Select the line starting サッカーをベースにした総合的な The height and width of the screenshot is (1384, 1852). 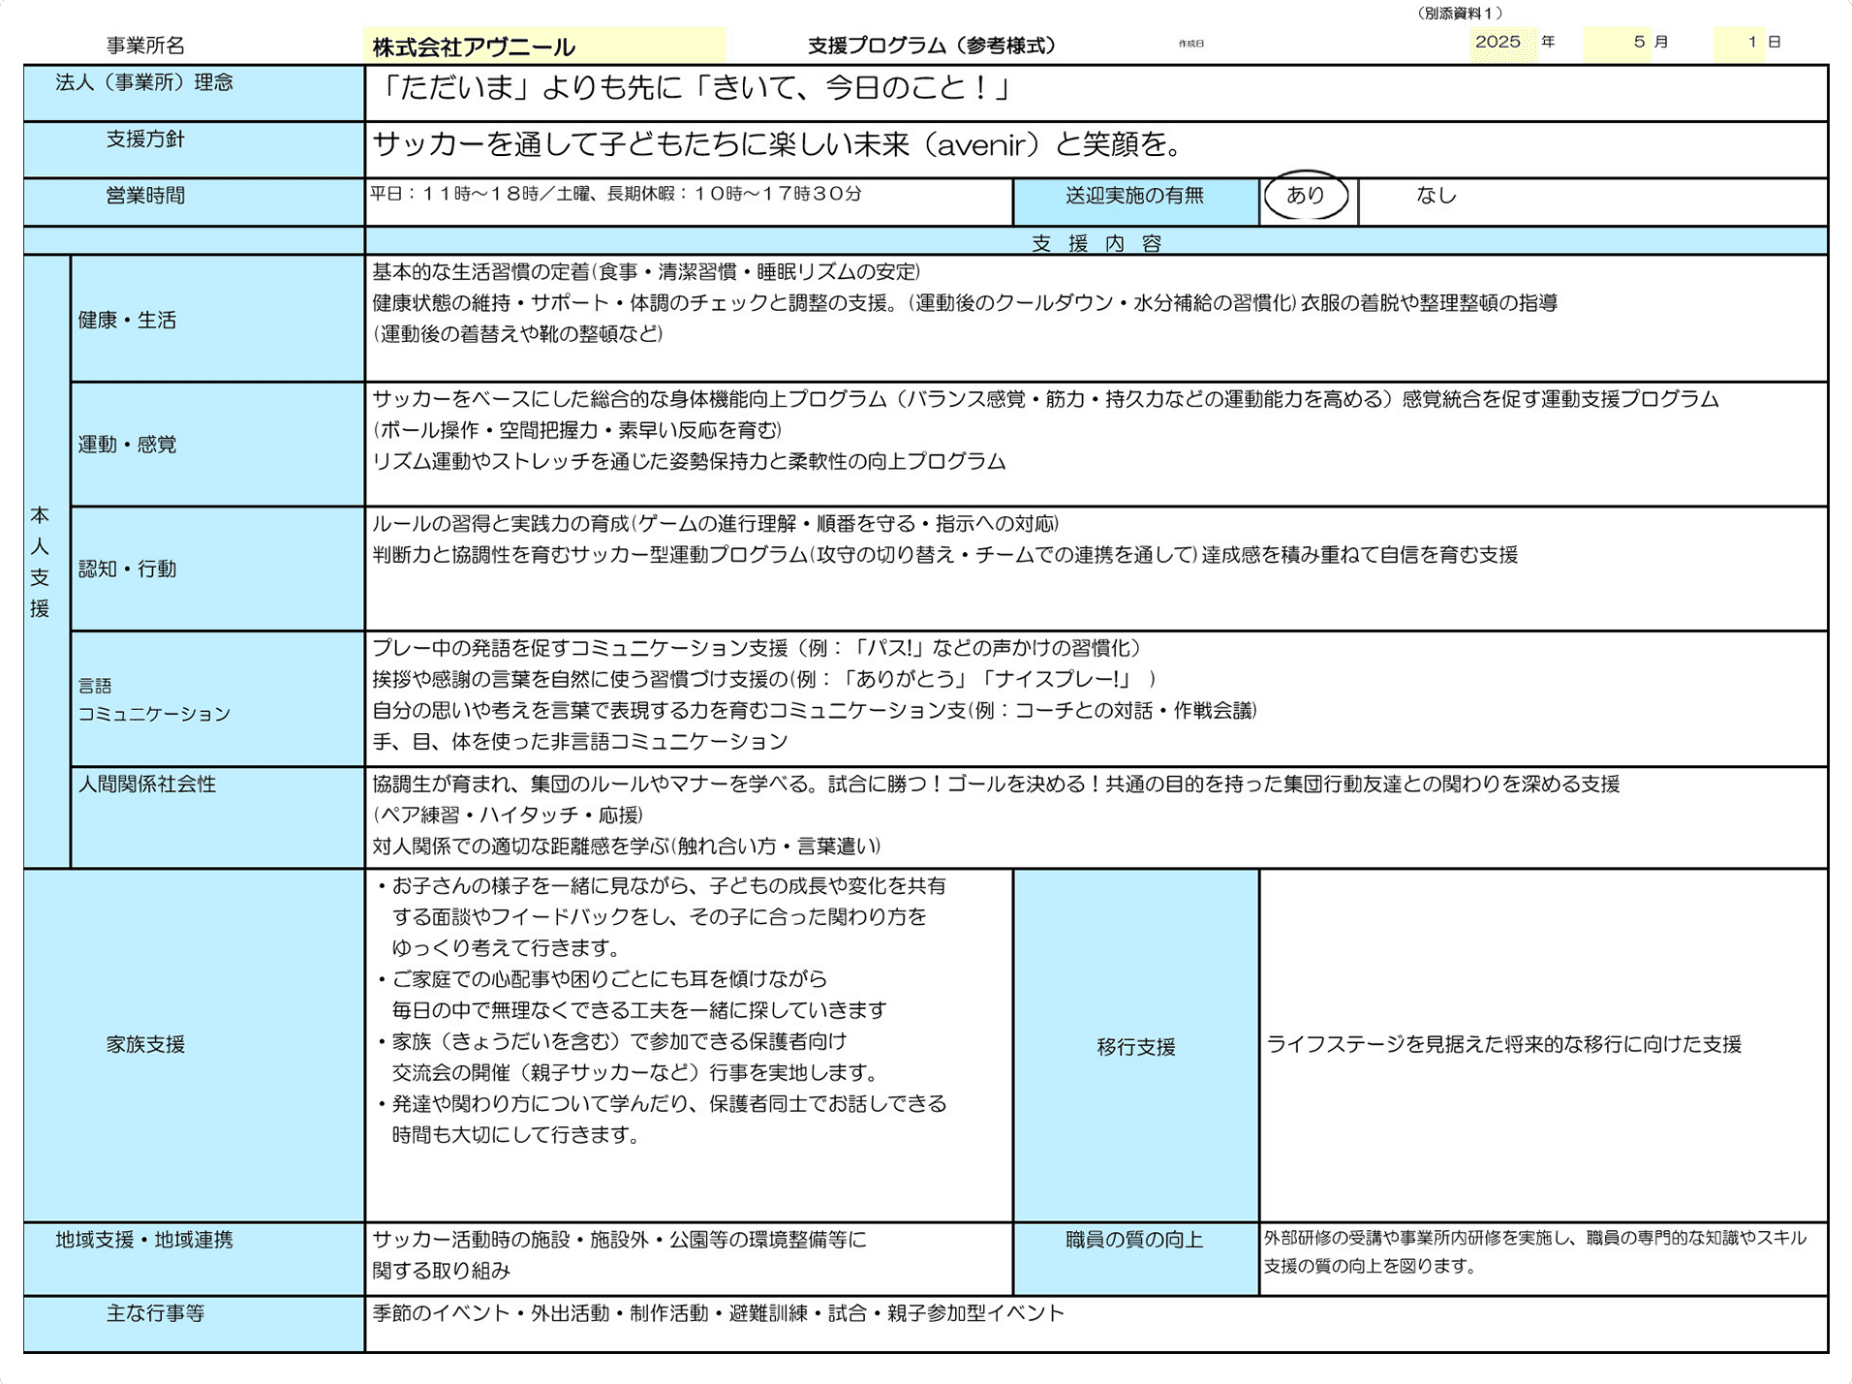coord(1045,399)
